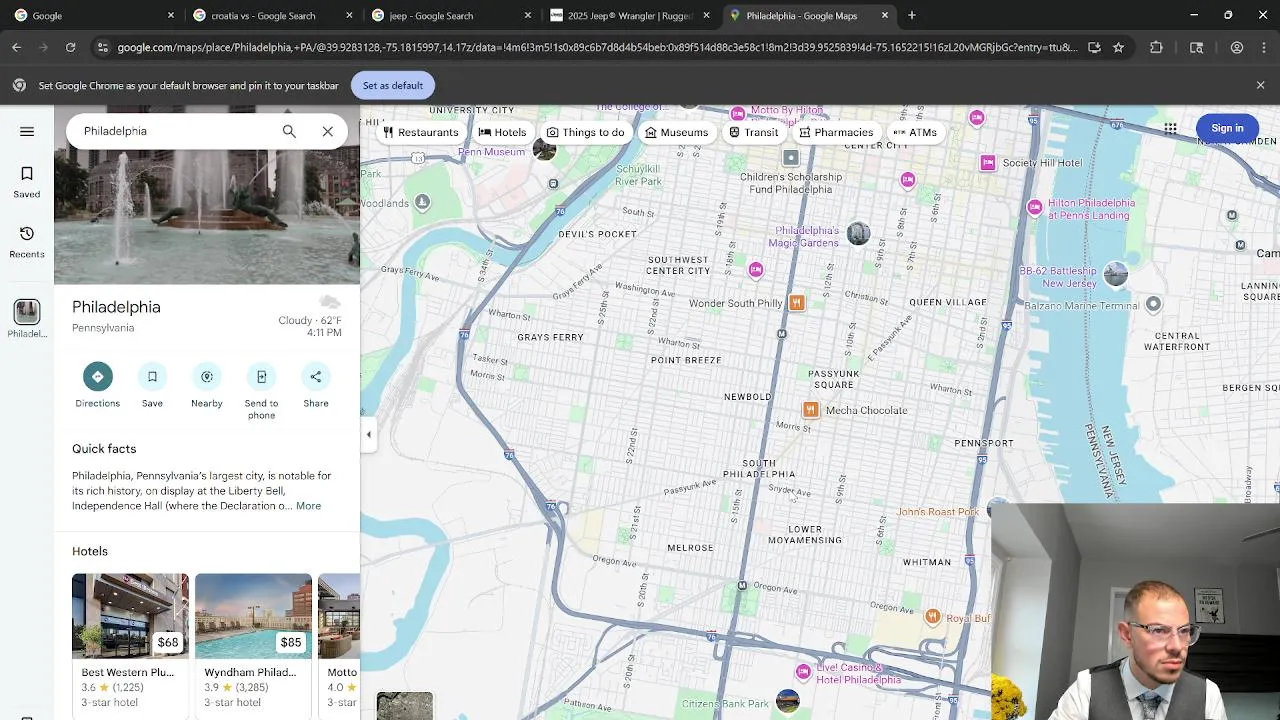Click the Citizens Bank Park marker
The height and width of the screenshot is (720, 1280).
[x=788, y=701]
